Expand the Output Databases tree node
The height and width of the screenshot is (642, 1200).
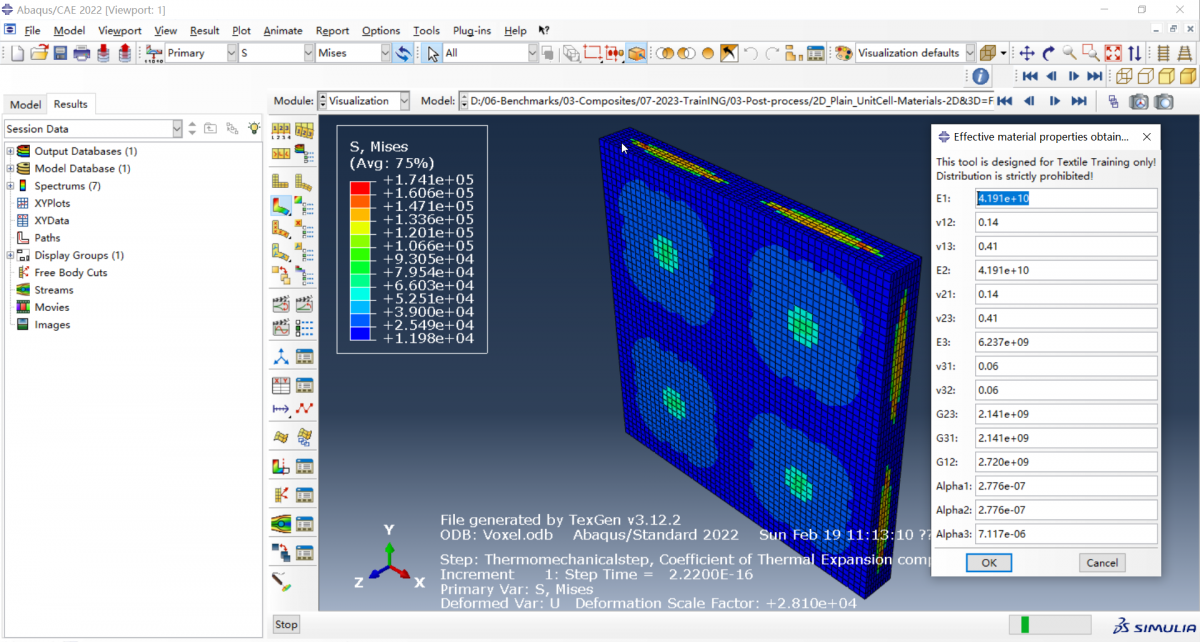tap(10, 151)
